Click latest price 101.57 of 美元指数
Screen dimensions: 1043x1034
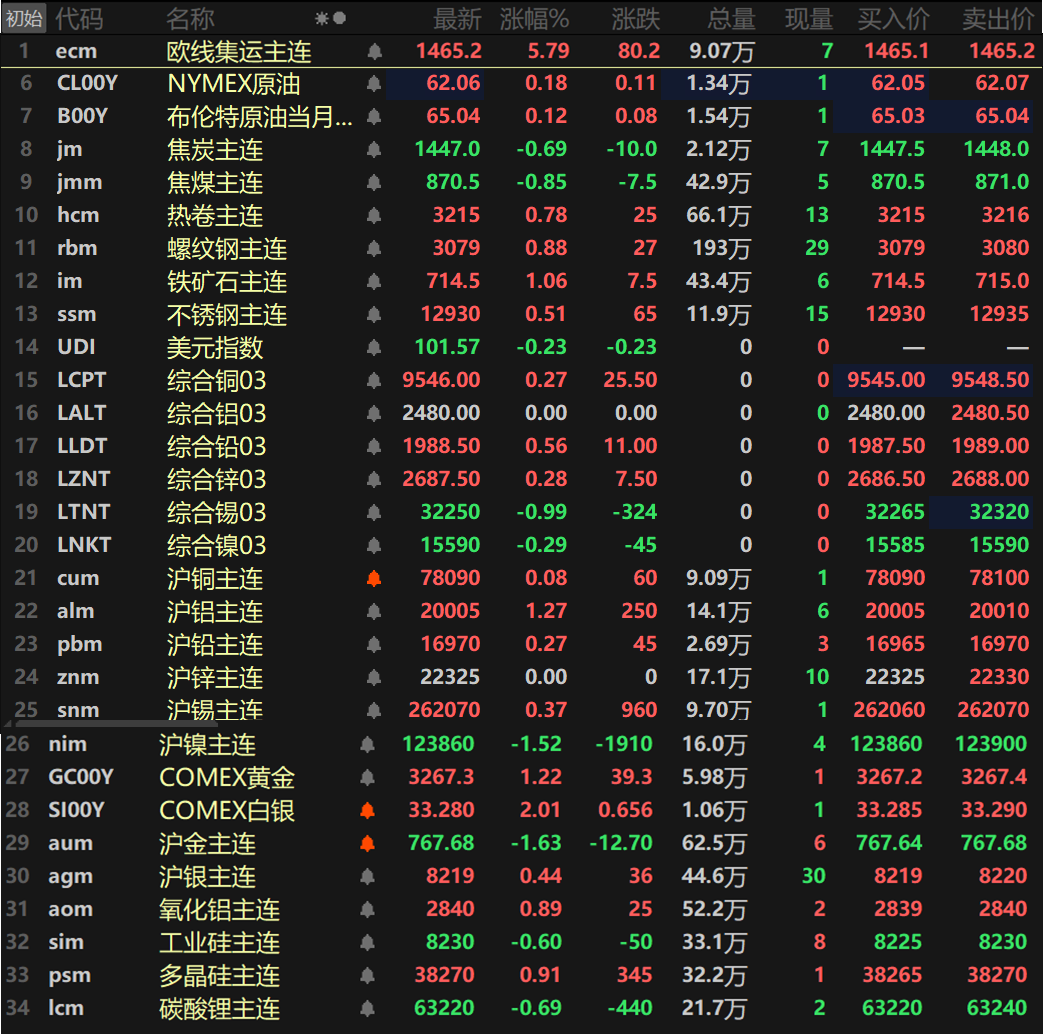tap(447, 347)
